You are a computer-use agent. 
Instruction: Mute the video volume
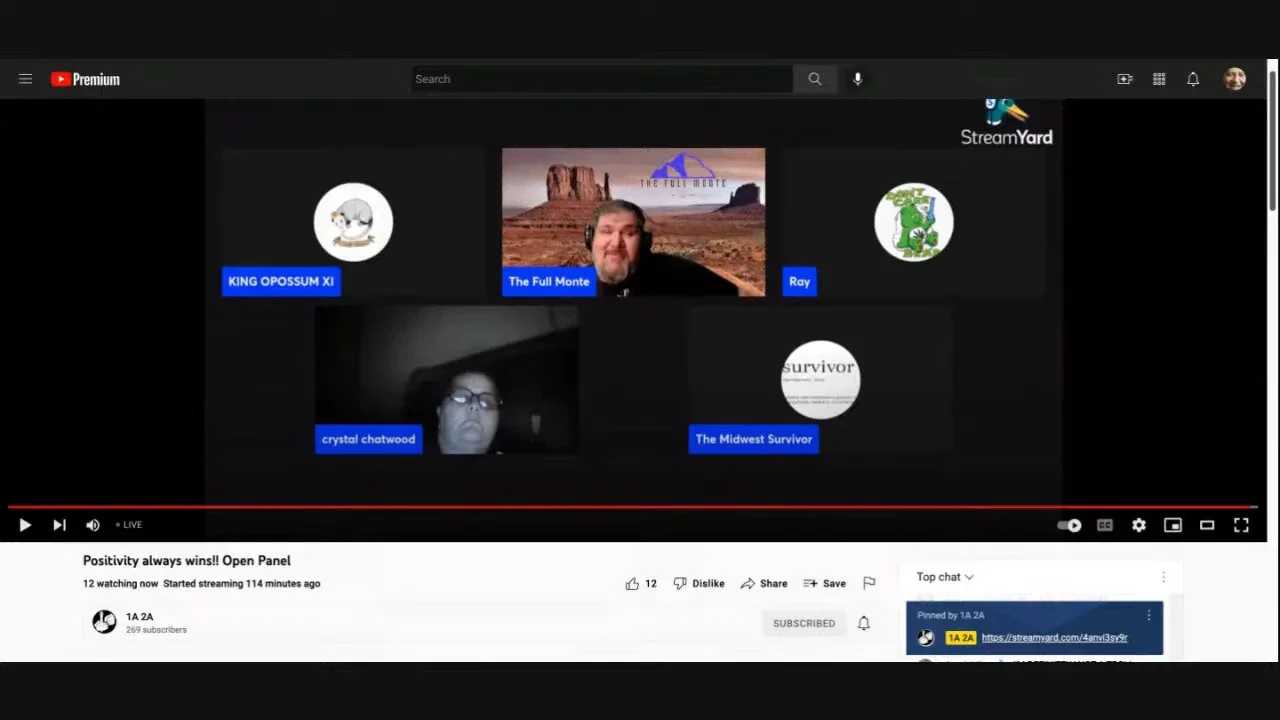pyautogui.click(x=93, y=525)
